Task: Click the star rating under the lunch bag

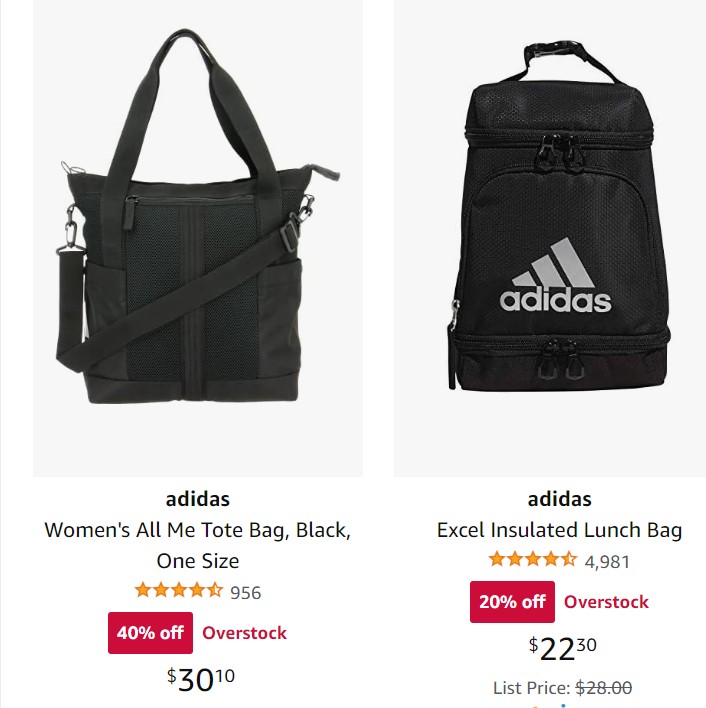Action: pos(533,559)
